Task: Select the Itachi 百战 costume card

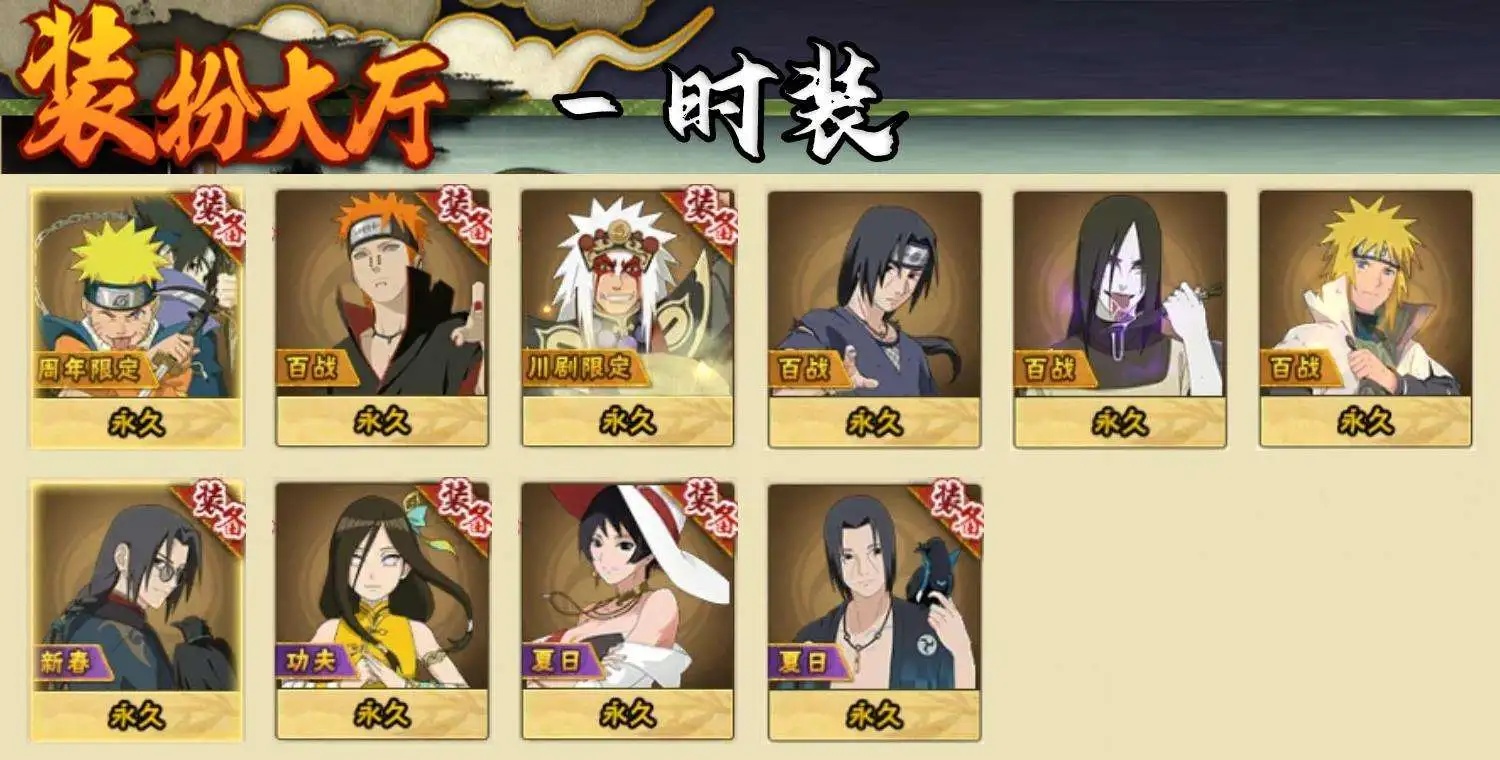Action: point(874,318)
